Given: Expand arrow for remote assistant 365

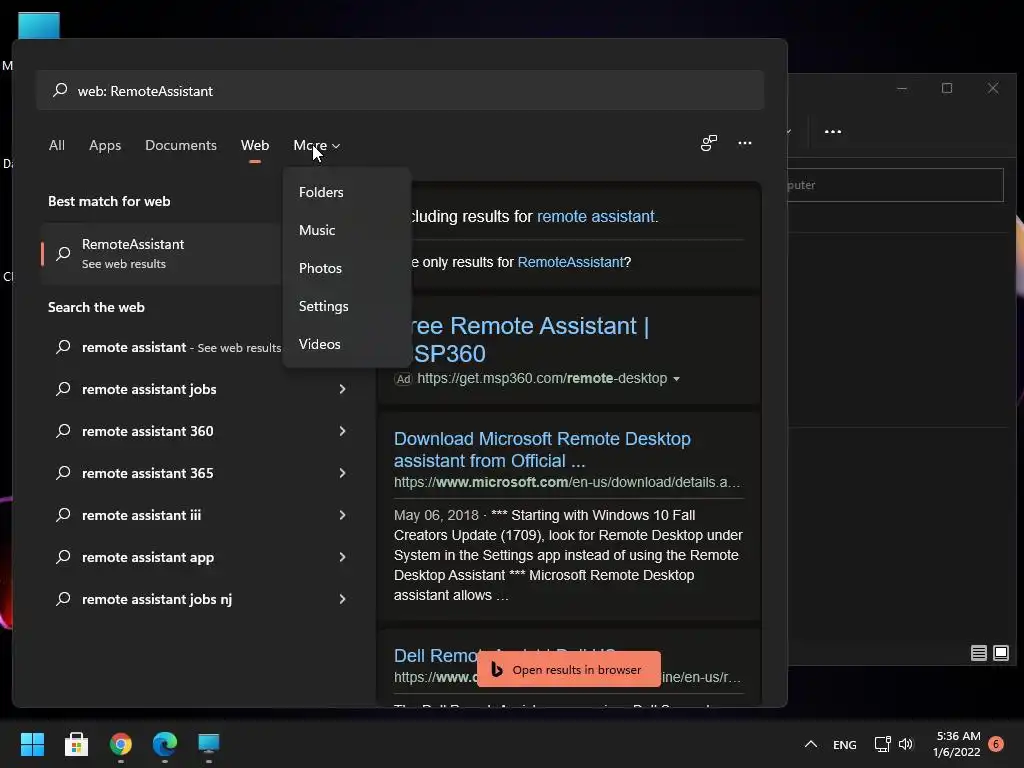Looking at the screenshot, I should tap(342, 473).
